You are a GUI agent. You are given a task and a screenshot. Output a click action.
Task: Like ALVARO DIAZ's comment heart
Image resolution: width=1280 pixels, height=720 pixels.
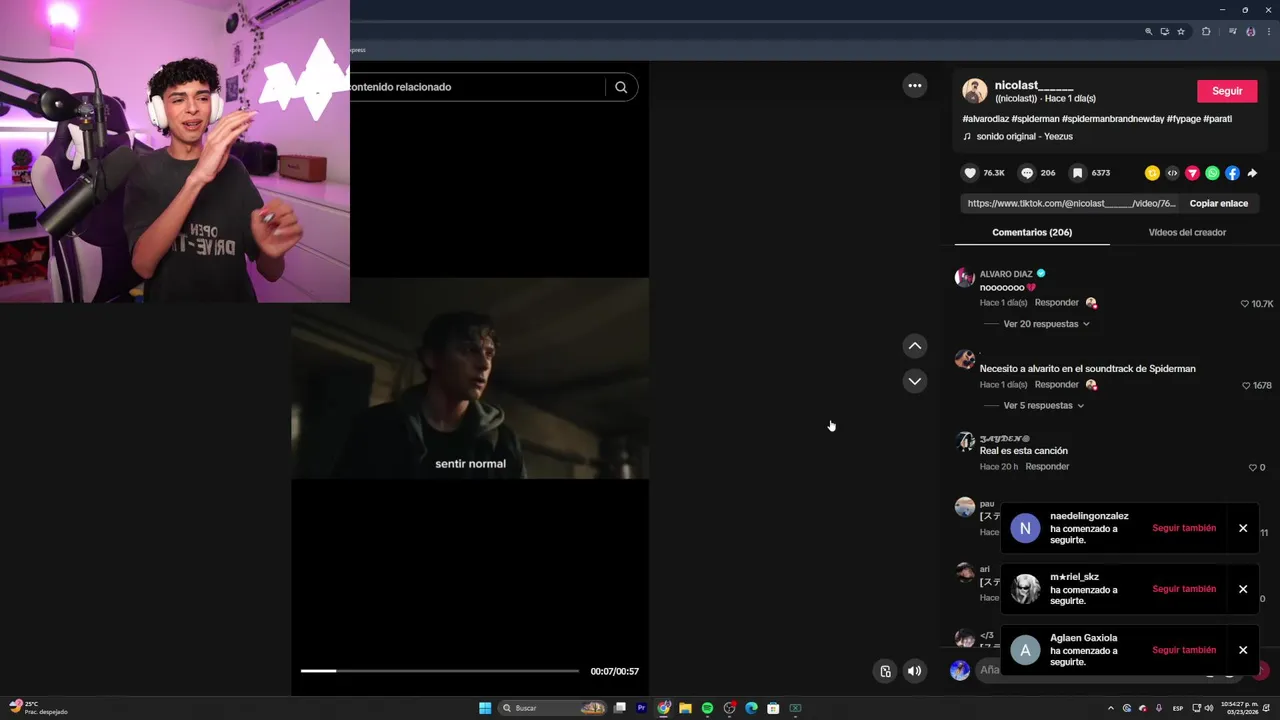(1245, 304)
